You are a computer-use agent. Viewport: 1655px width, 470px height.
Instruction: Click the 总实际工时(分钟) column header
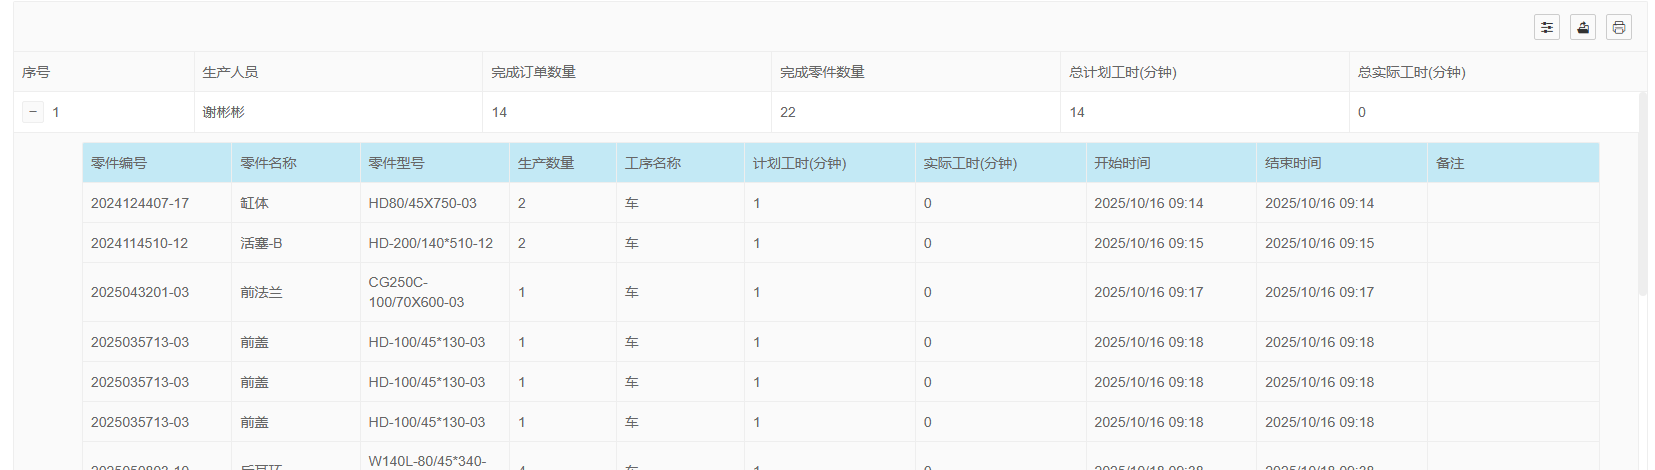pyautogui.click(x=1411, y=72)
